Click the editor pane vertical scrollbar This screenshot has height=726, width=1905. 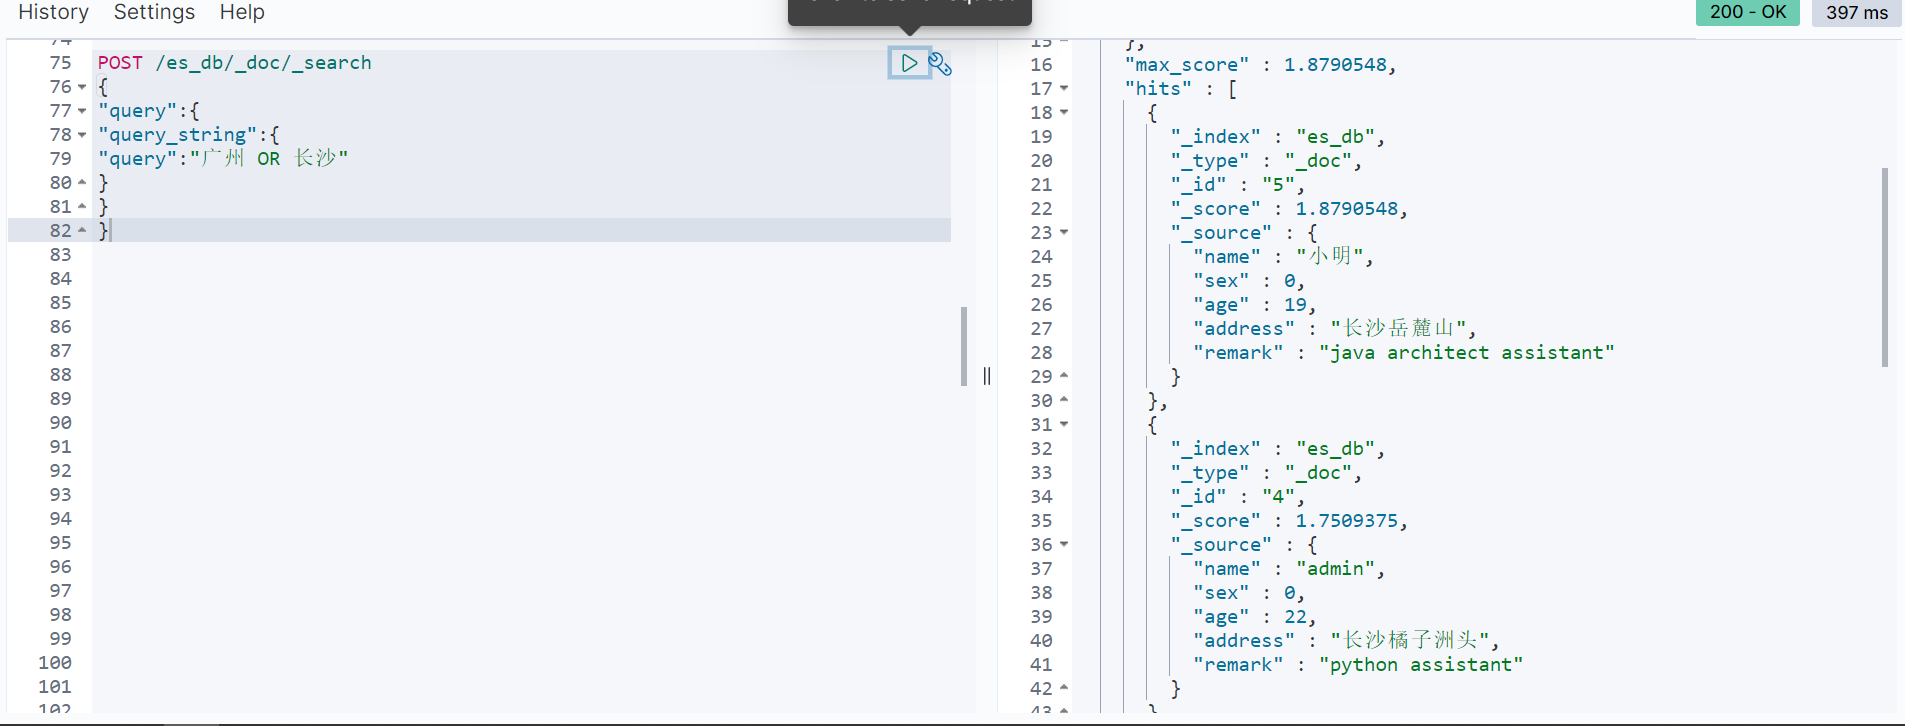[964, 346]
